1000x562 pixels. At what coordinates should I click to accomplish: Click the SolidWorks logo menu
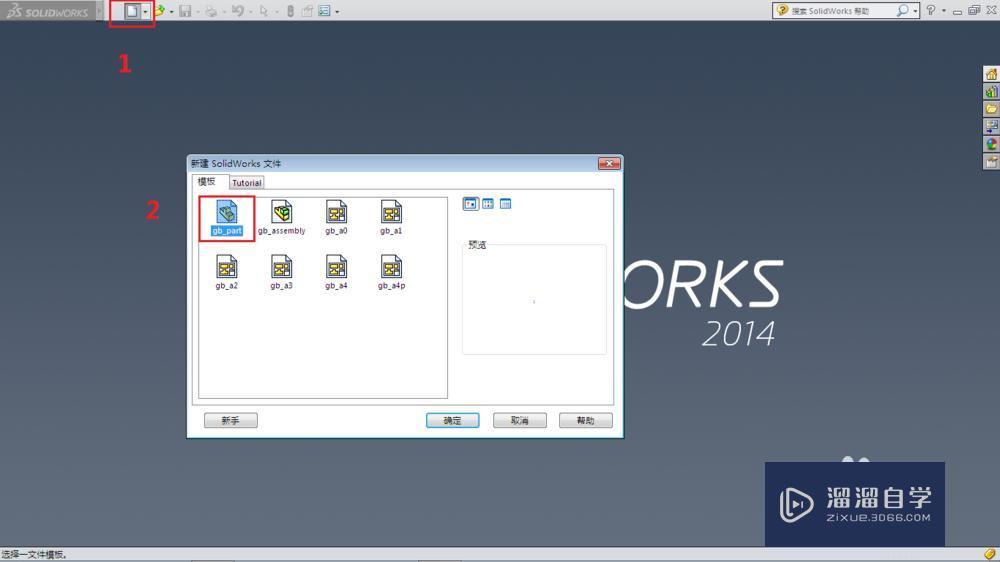pos(48,11)
